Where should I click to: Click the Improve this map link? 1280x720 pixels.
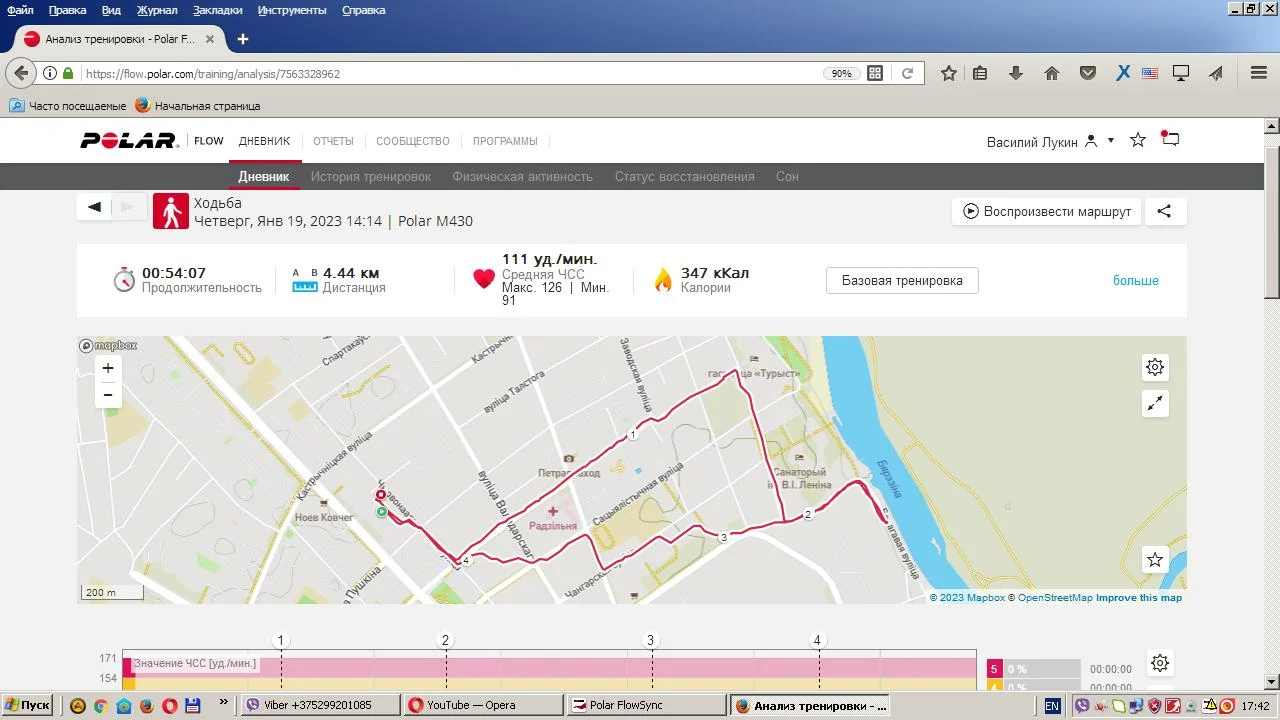(x=1139, y=598)
